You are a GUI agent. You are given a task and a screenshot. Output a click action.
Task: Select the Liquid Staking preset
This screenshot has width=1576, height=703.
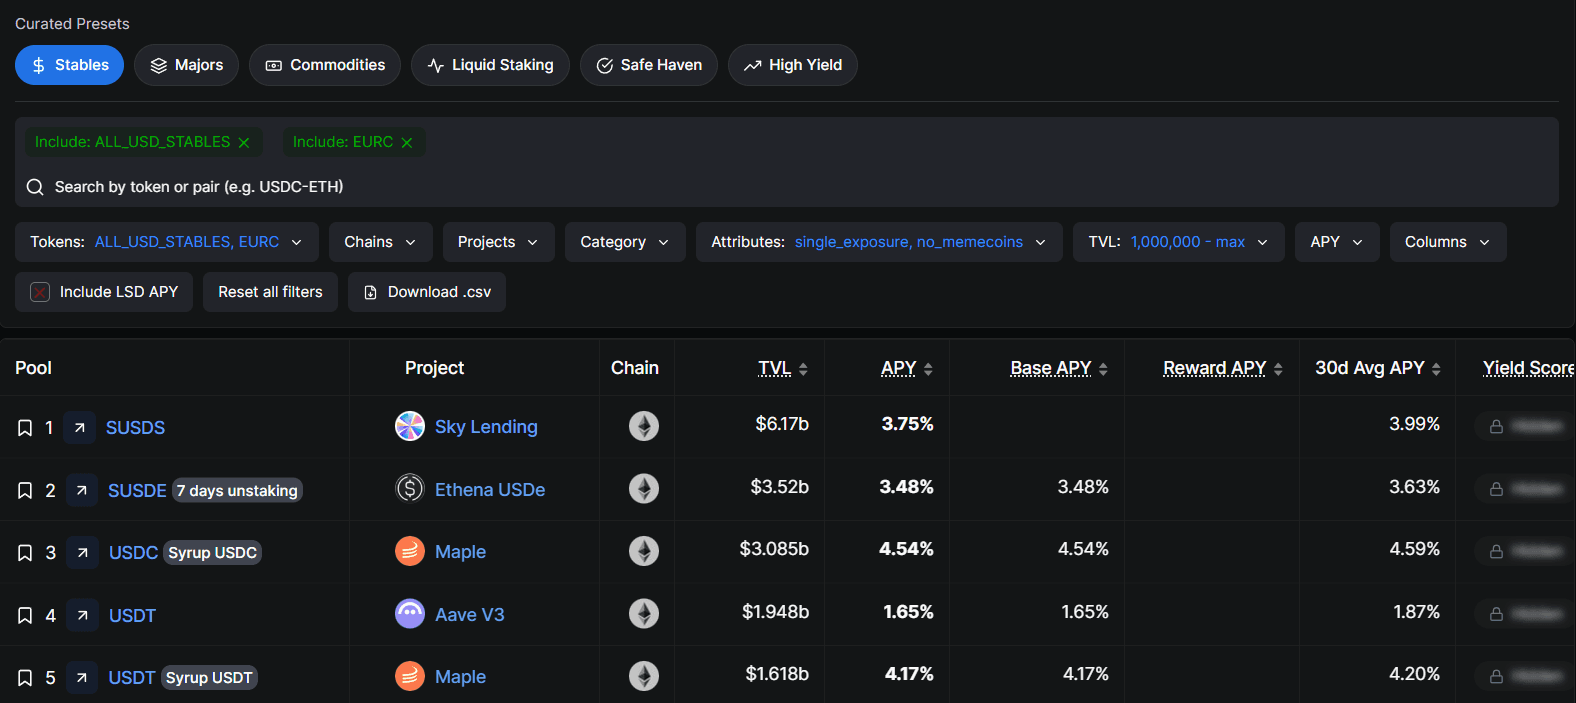point(490,65)
